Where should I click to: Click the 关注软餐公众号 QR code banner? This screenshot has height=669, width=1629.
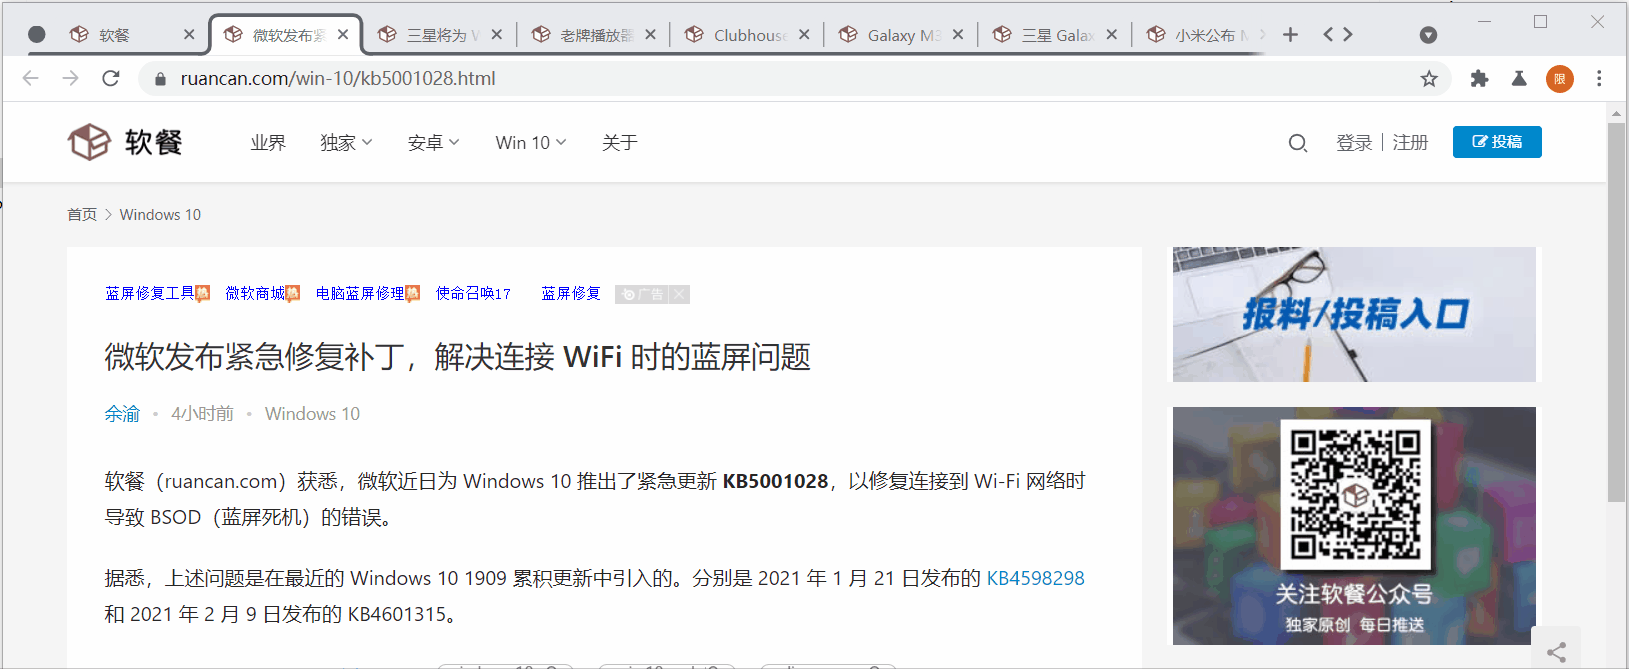[x=1354, y=526]
